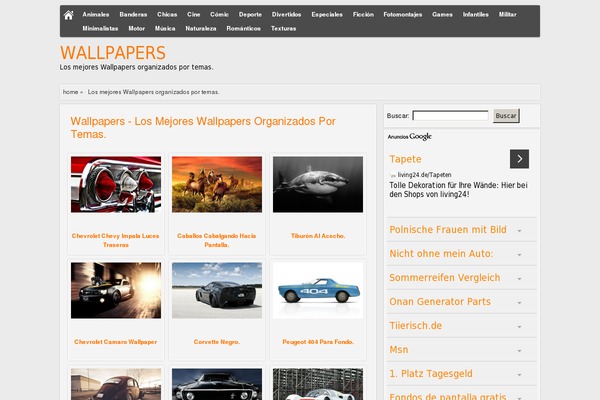Open the black Mustang front wallpaper thumbnail
The height and width of the screenshot is (400, 600).
(217, 384)
